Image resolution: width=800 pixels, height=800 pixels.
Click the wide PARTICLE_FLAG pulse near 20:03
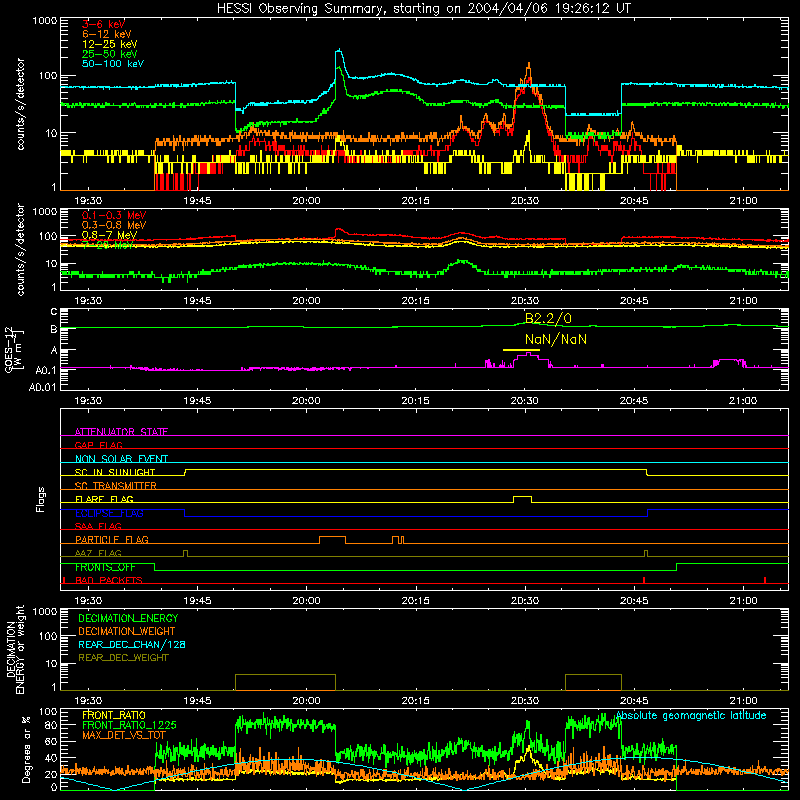(332, 540)
